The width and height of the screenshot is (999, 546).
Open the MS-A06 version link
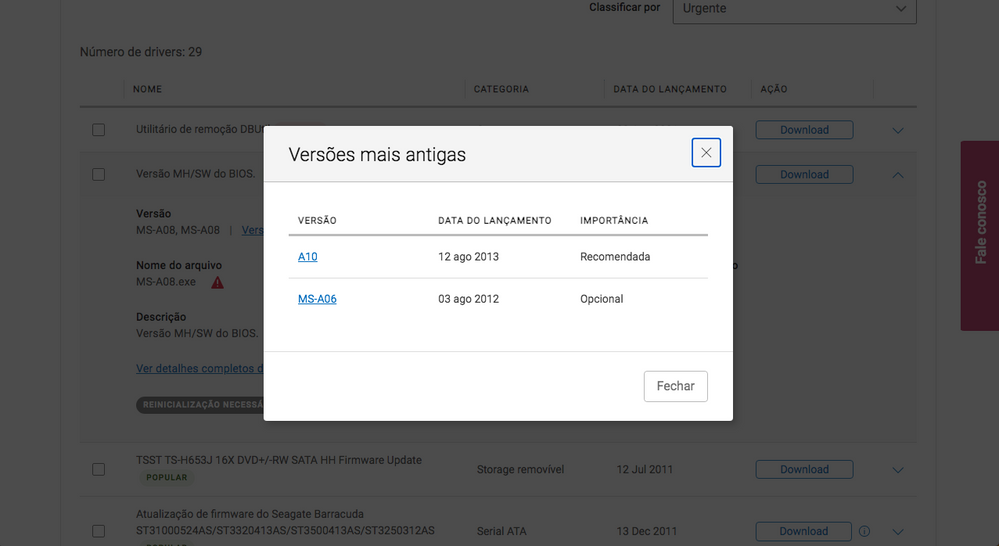tap(317, 299)
